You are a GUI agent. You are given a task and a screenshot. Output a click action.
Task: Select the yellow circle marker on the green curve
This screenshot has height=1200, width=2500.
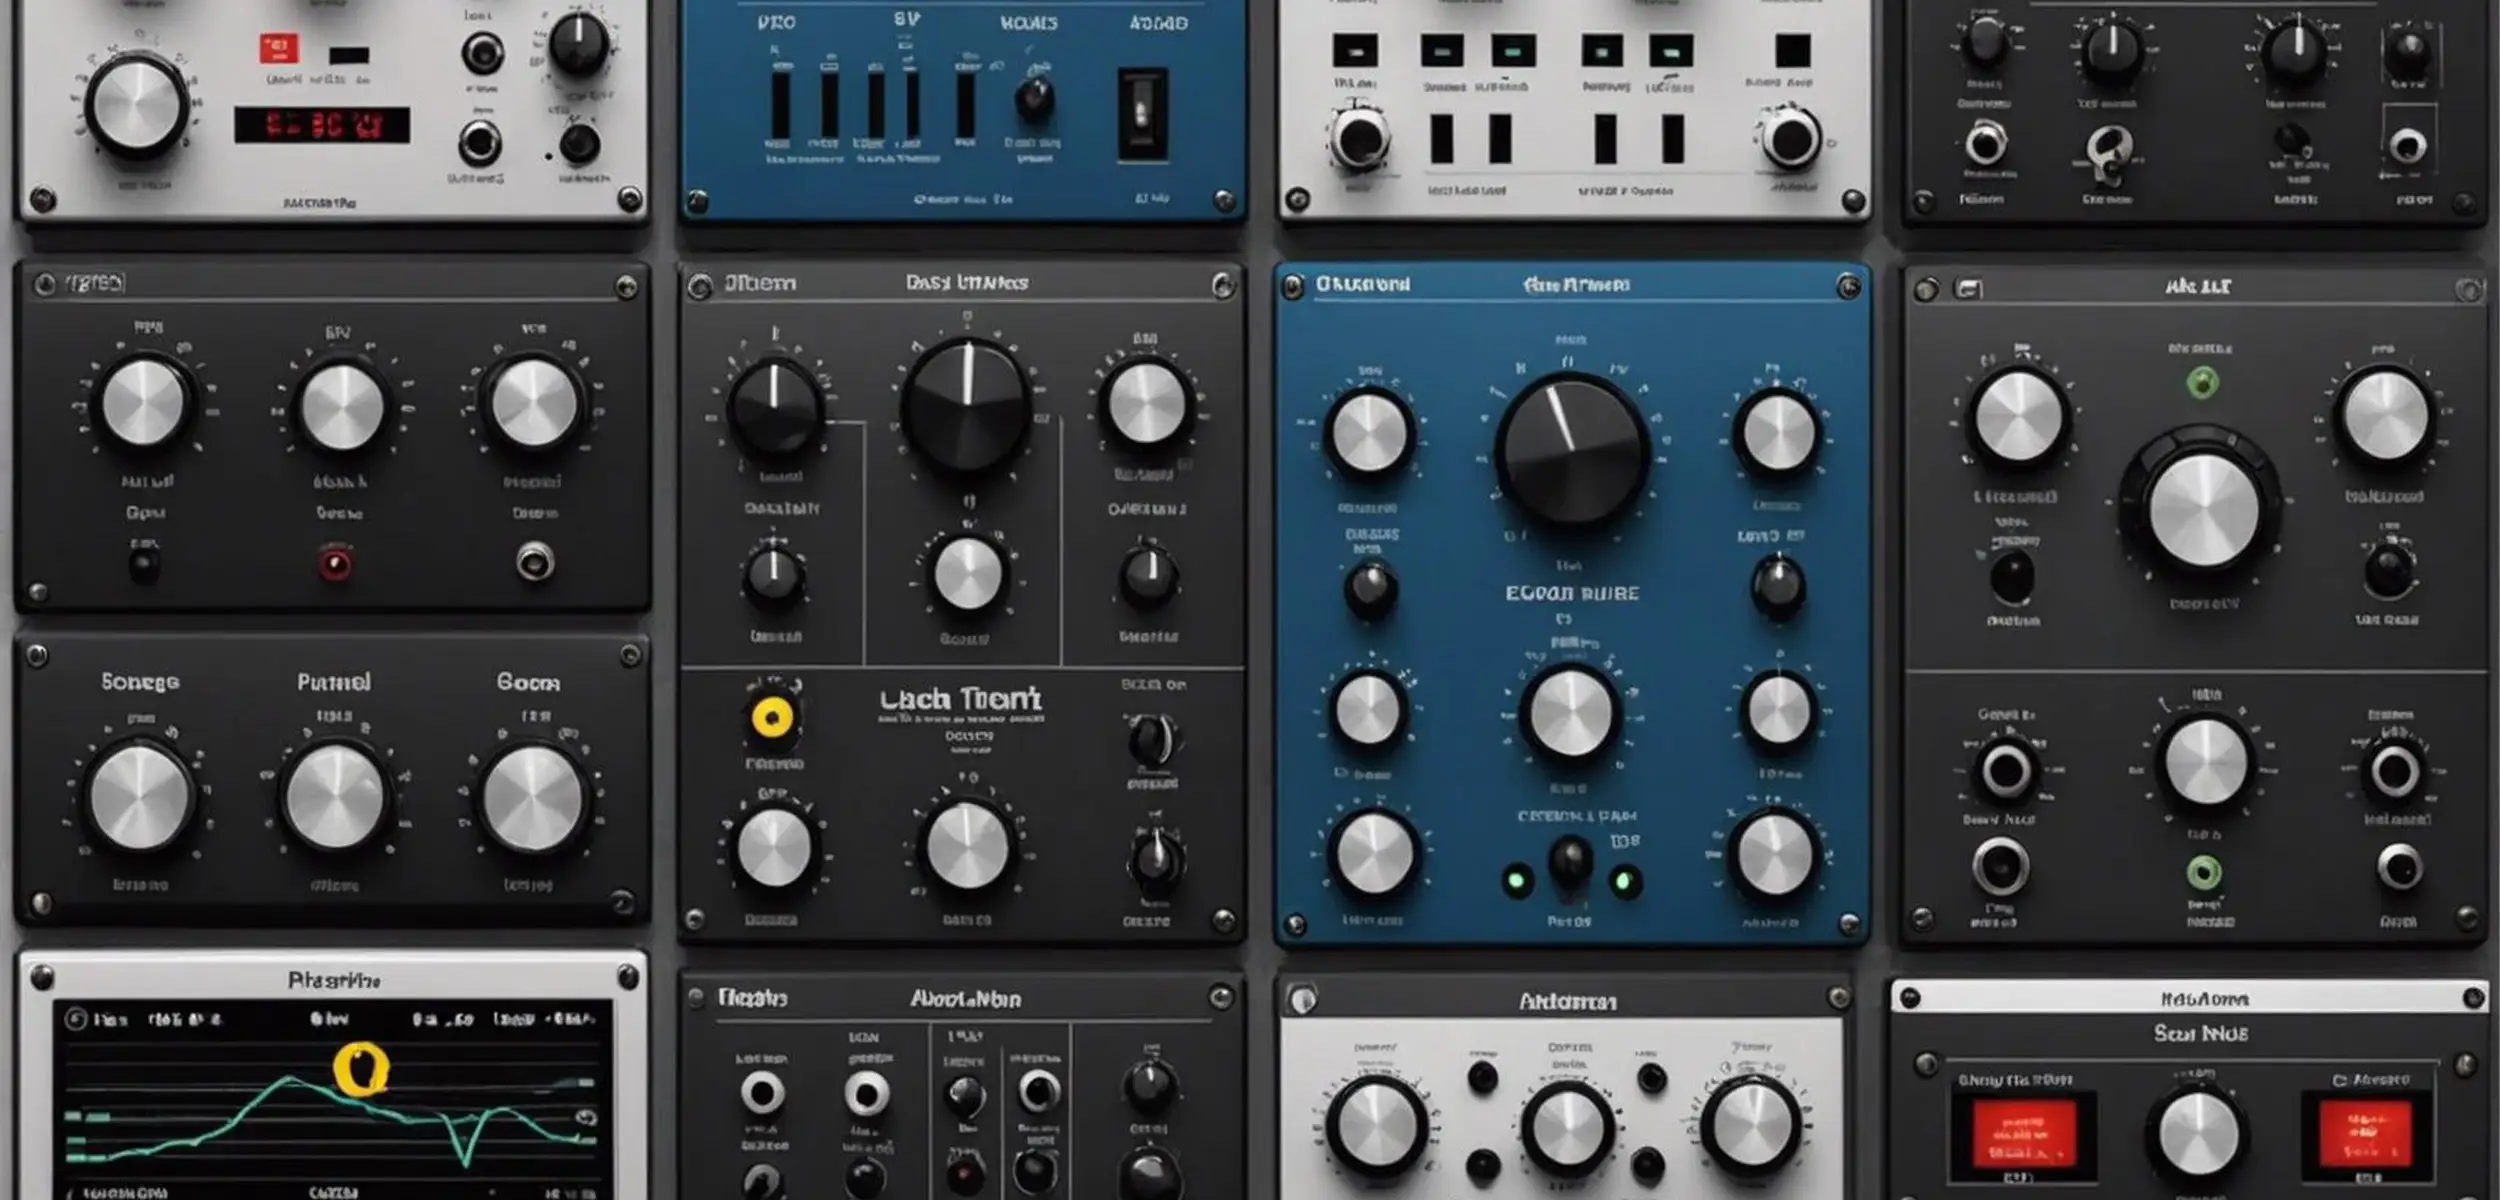[x=361, y=1069]
